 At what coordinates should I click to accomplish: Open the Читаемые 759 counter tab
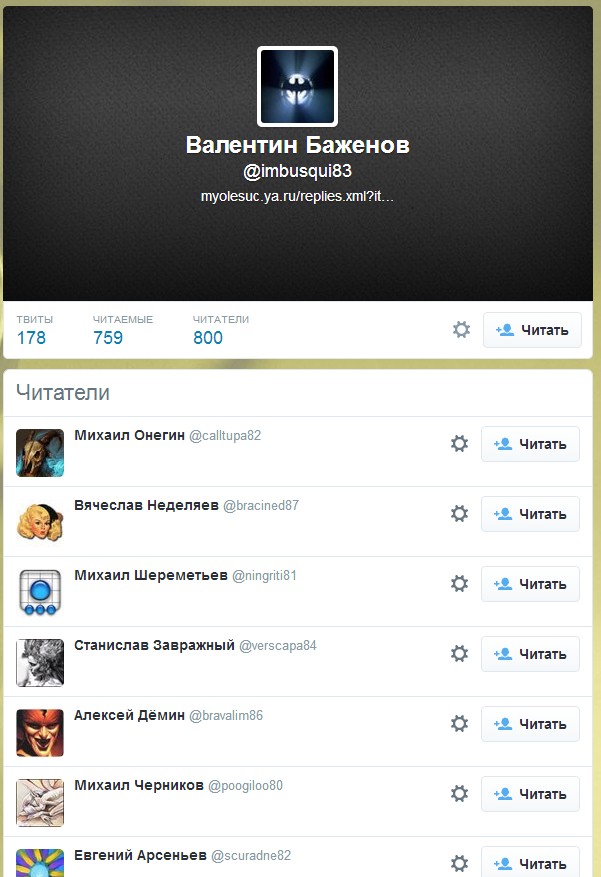coord(122,330)
